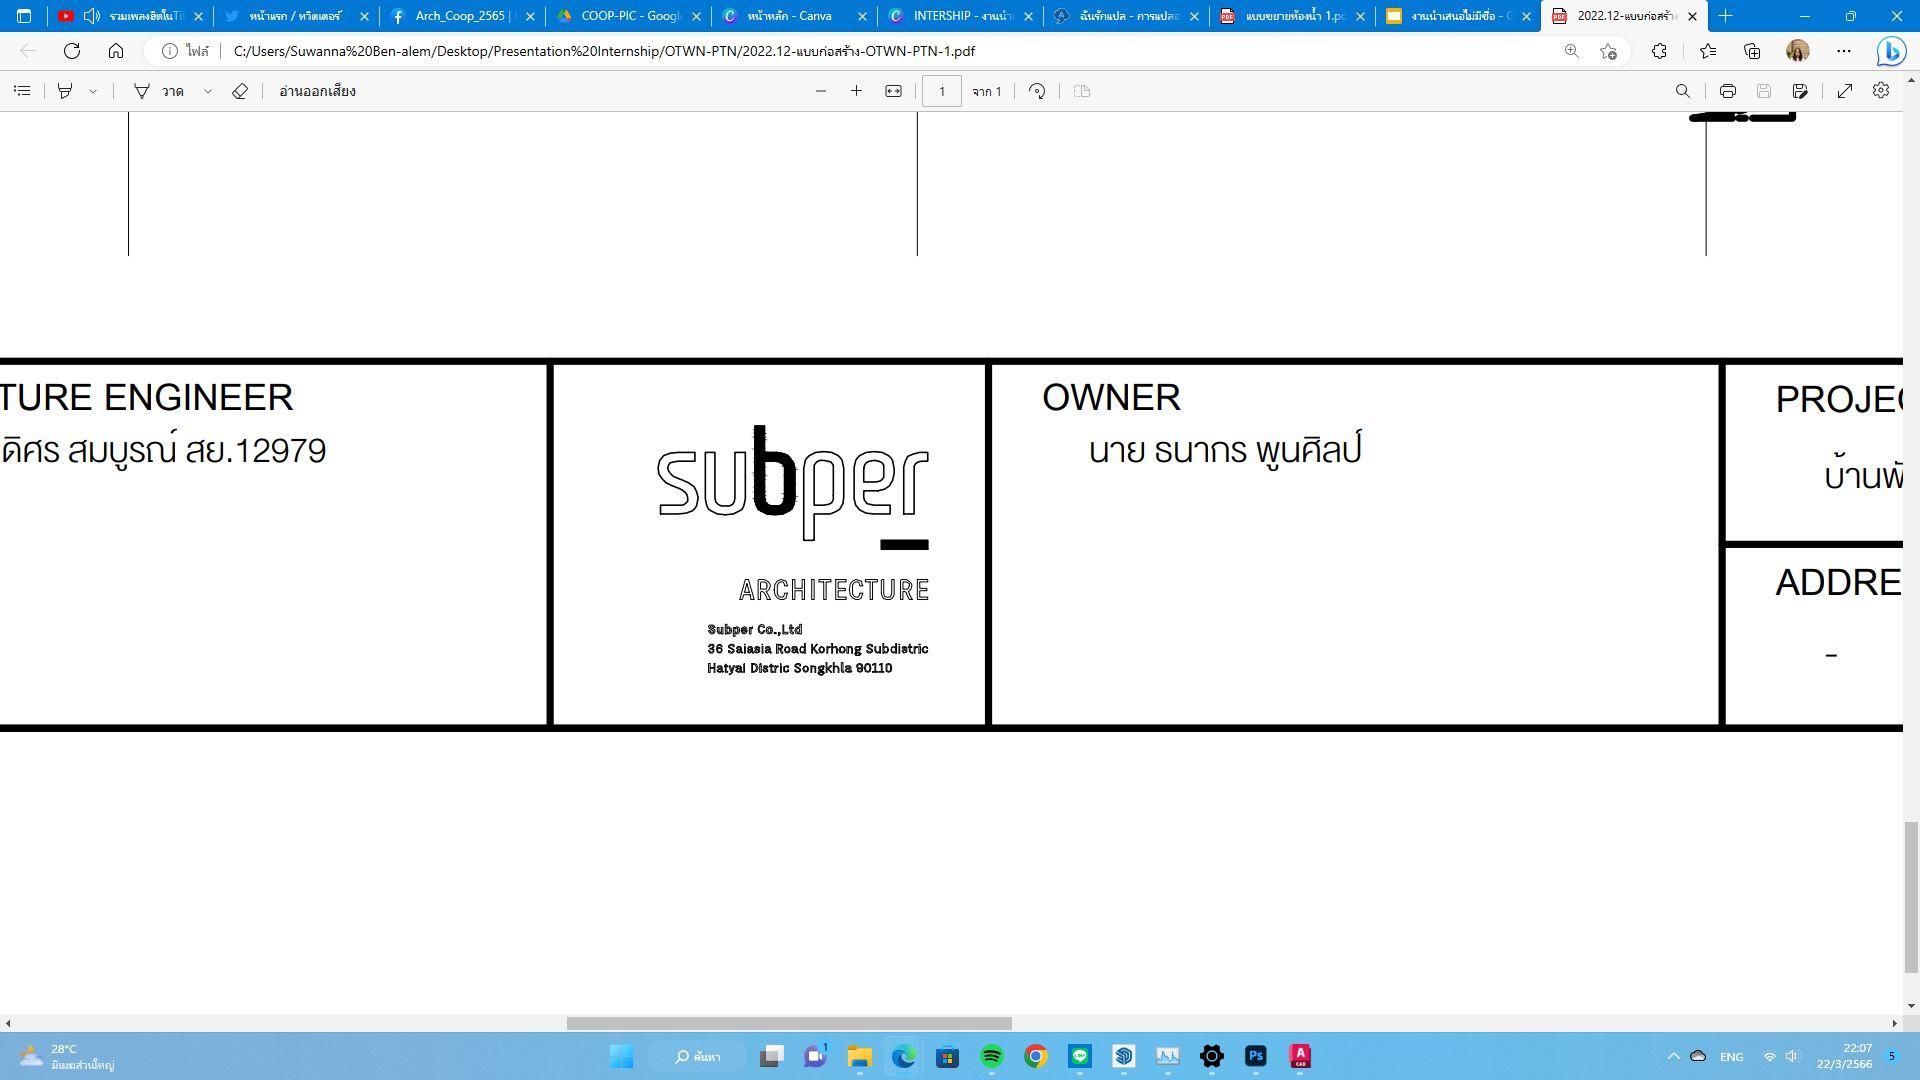This screenshot has height=1080, width=1920.
Task: Enter full screen PDF view
Action: pyautogui.click(x=1845, y=91)
